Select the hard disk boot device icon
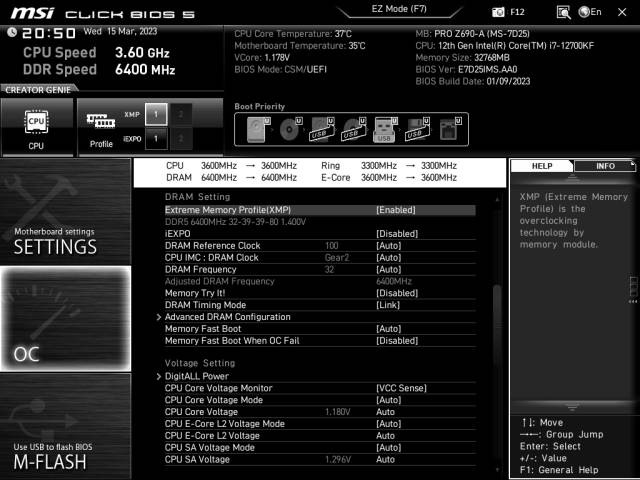 click(x=258, y=129)
